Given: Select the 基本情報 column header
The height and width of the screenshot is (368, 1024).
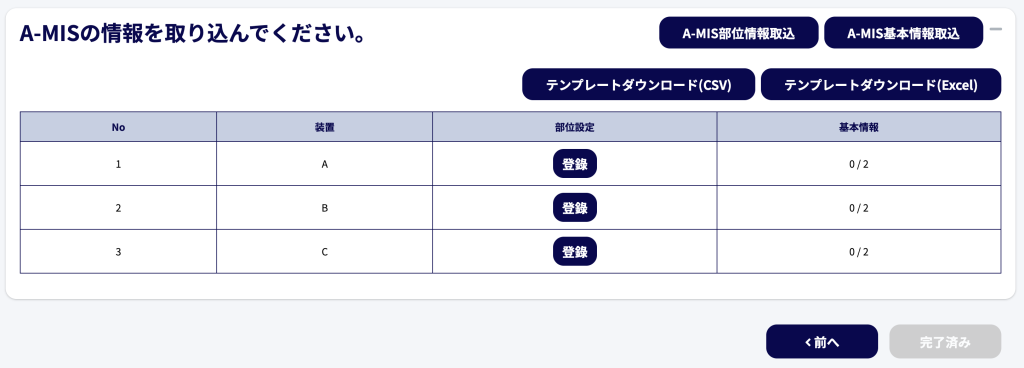Looking at the screenshot, I should coord(858,127).
